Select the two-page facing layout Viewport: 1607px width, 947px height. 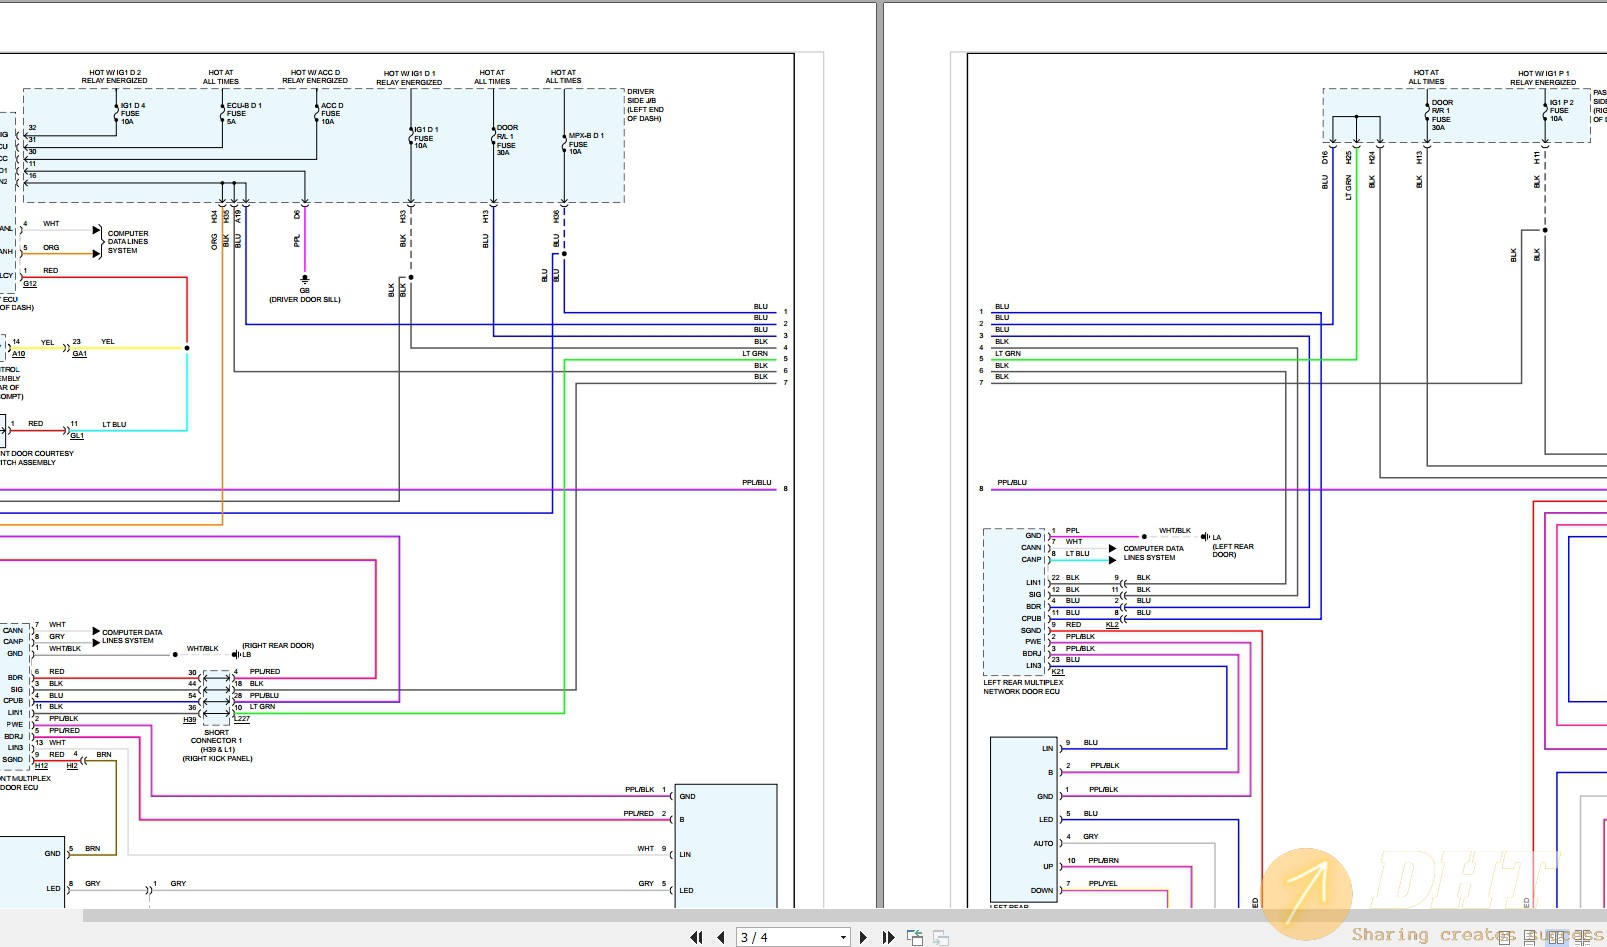coord(1556,938)
